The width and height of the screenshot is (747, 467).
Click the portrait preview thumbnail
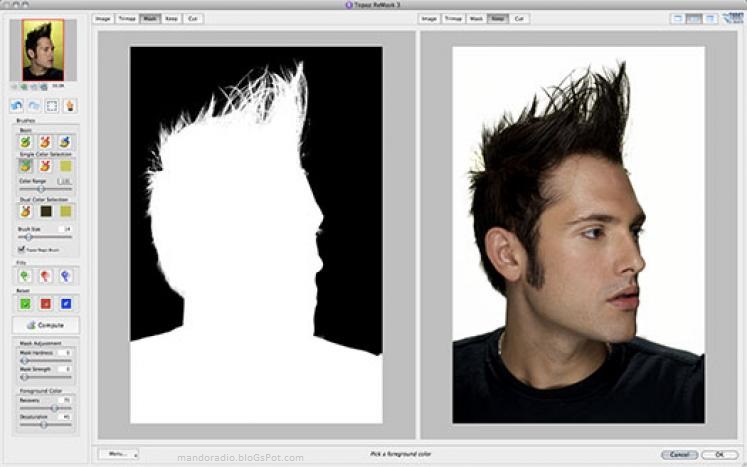tap(43, 50)
